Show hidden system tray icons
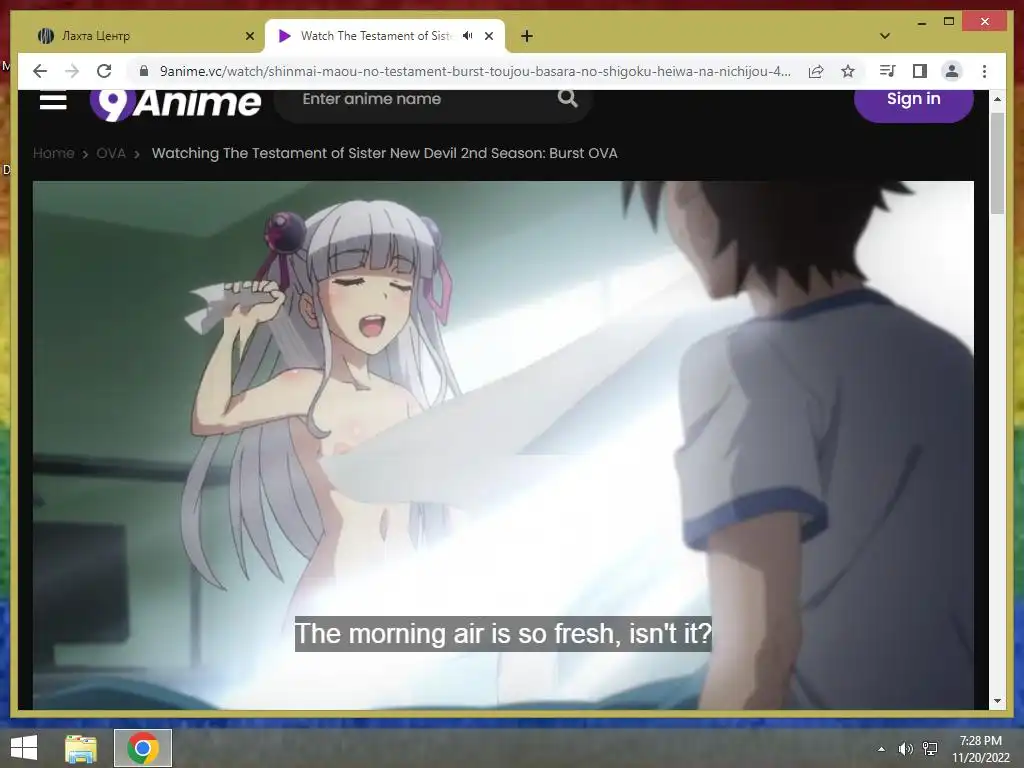Screen dimensions: 1024x768 tap(881, 749)
